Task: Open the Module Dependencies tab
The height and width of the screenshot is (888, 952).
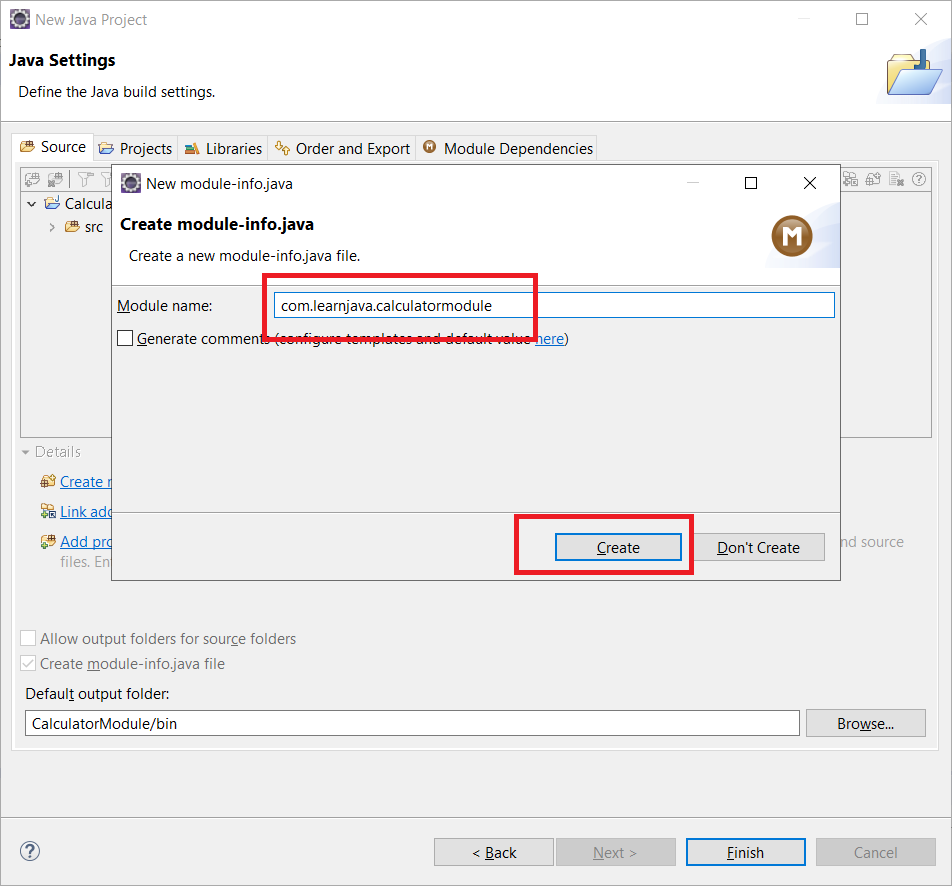Action: point(507,148)
